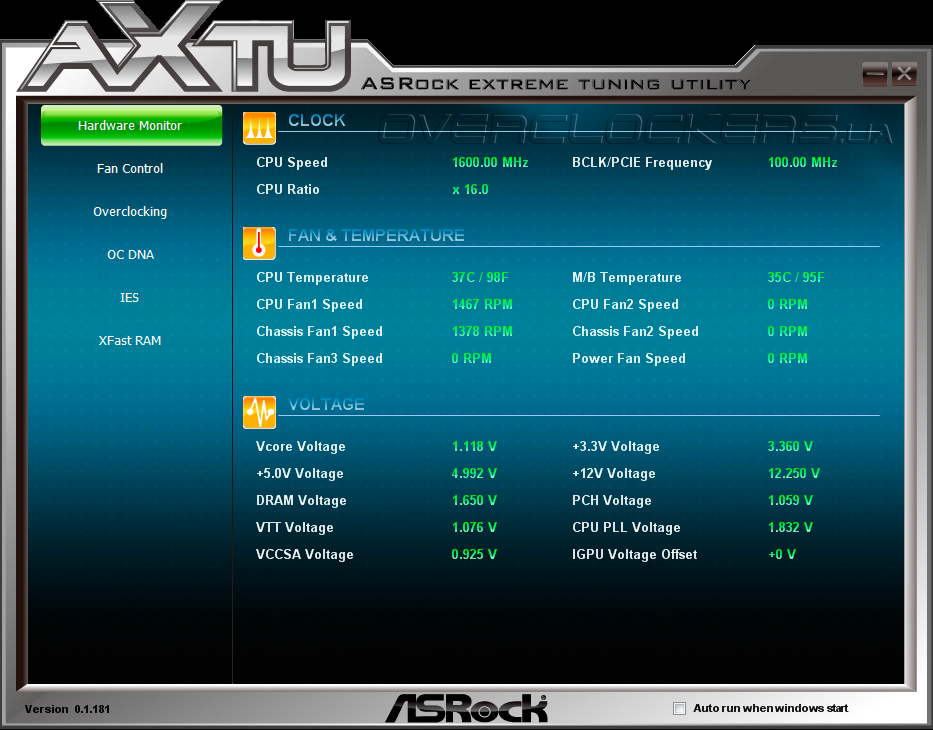This screenshot has height=730, width=933.
Task: Click the CPU Temperature label
Action: coord(312,277)
